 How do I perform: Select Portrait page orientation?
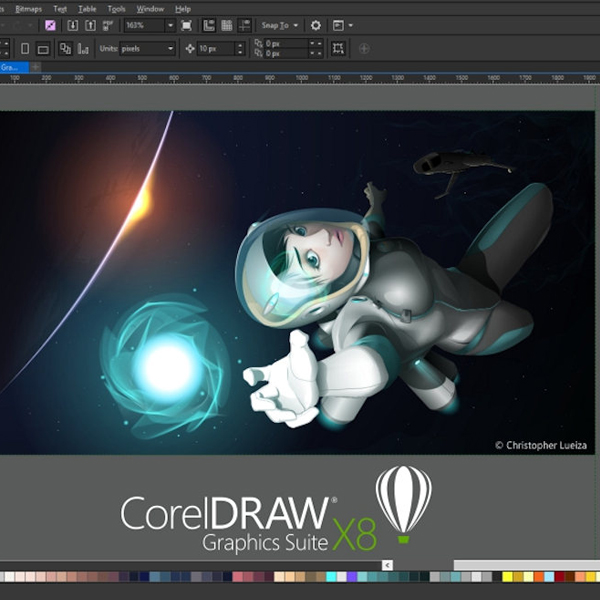(25, 48)
